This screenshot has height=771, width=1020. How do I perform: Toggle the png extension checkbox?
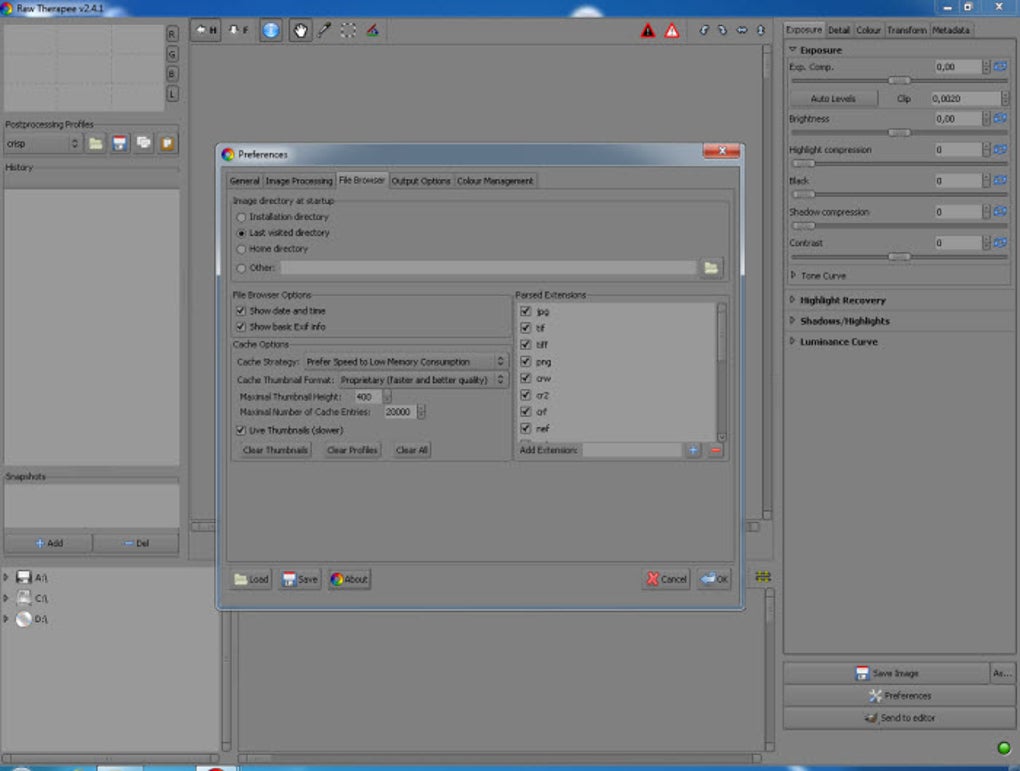tap(526, 361)
